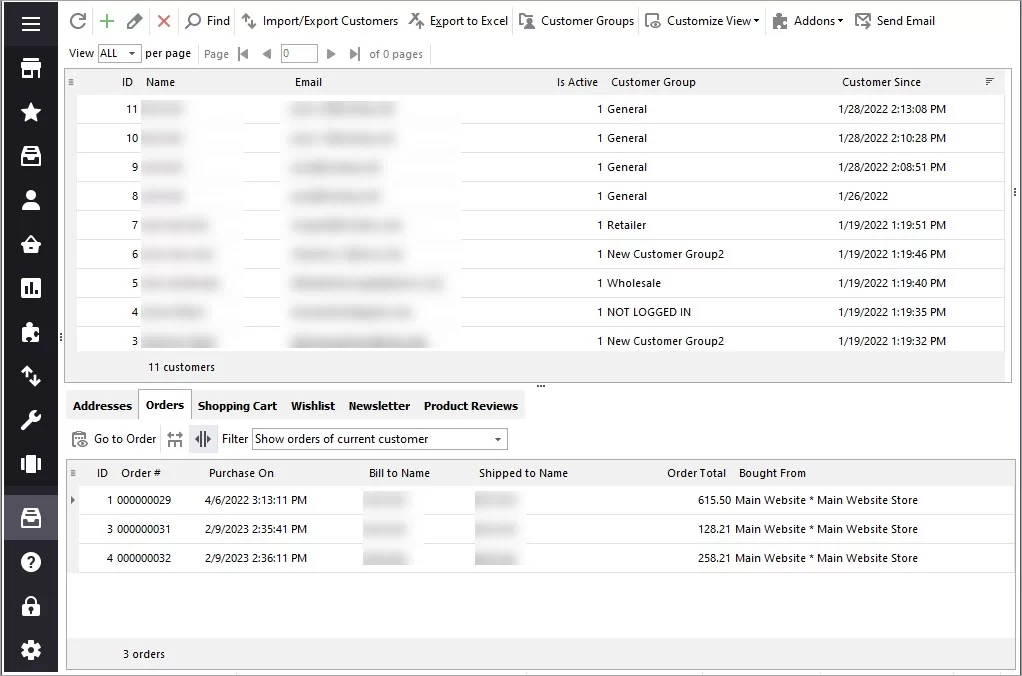Open grid sort options icon near Customer Since

pyautogui.click(x=989, y=81)
